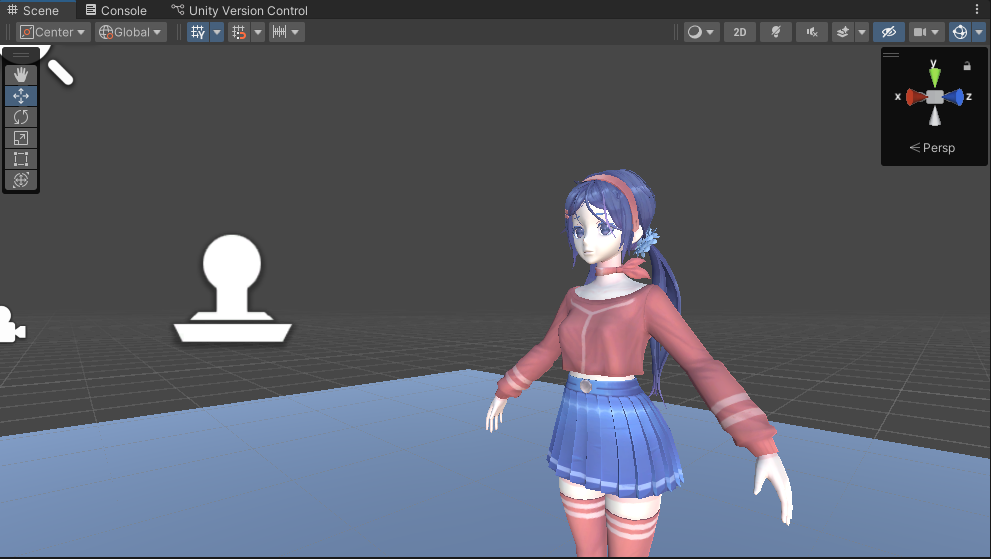The image size is (991, 559).
Task: Open snap increment settings dropdown
Action: coord(286,32)
